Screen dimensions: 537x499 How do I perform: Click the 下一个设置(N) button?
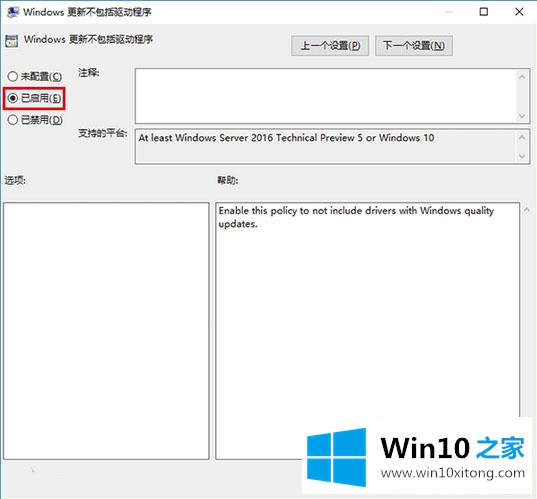(414, 46)
